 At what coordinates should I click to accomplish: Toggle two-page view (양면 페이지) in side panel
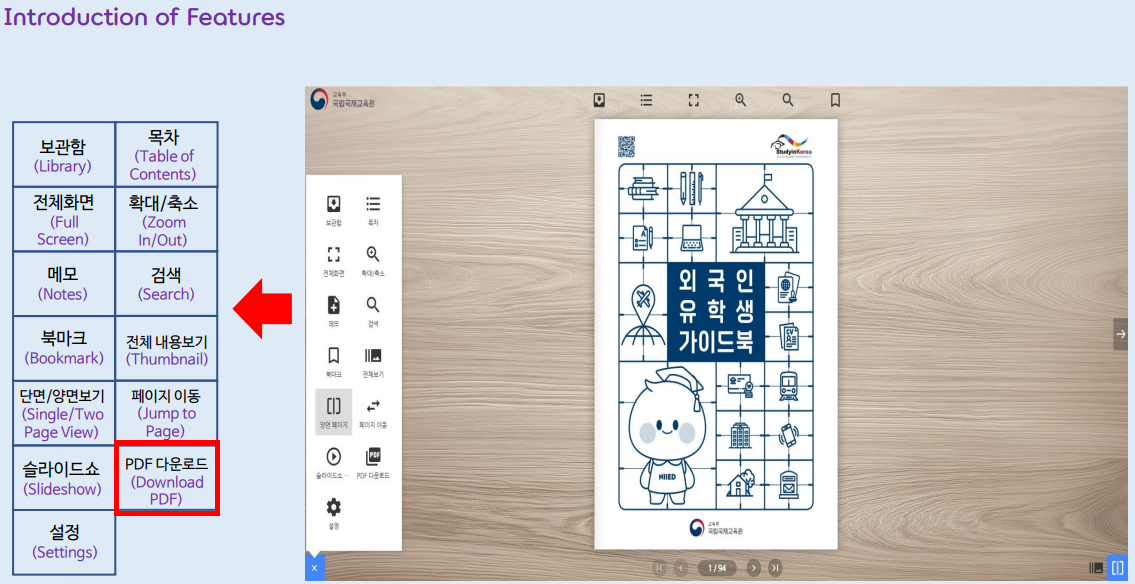coord(334,407)
